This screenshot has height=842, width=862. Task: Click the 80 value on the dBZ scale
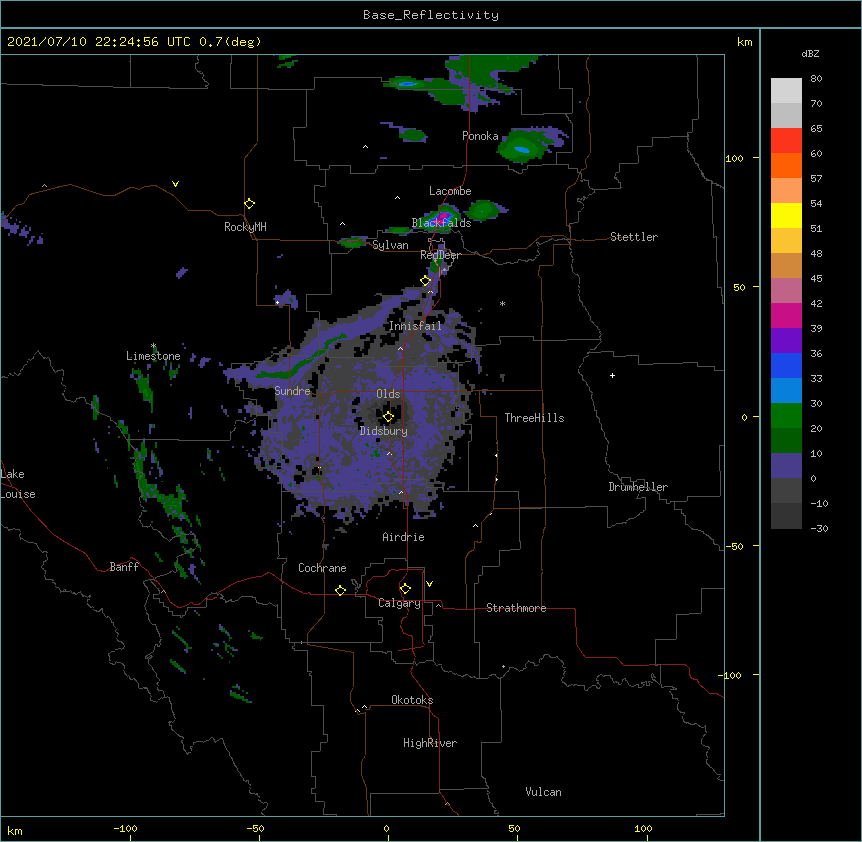pyautogui.click(x=816, y=79)
